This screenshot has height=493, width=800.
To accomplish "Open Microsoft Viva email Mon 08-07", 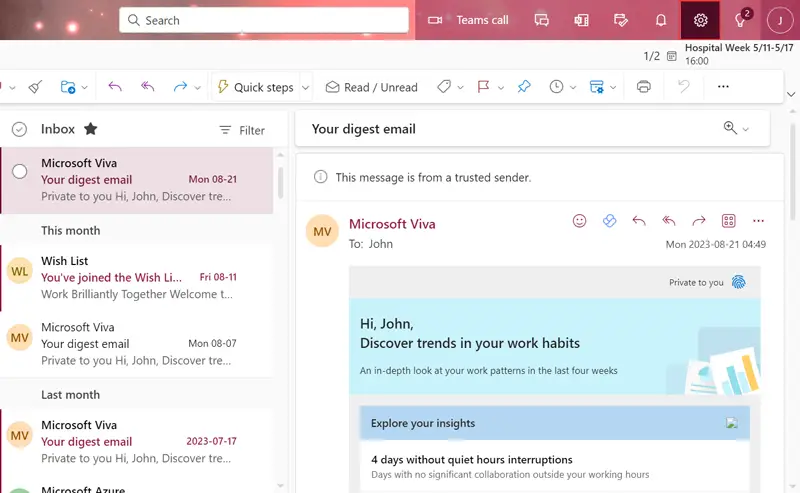I will click(137, 344).
